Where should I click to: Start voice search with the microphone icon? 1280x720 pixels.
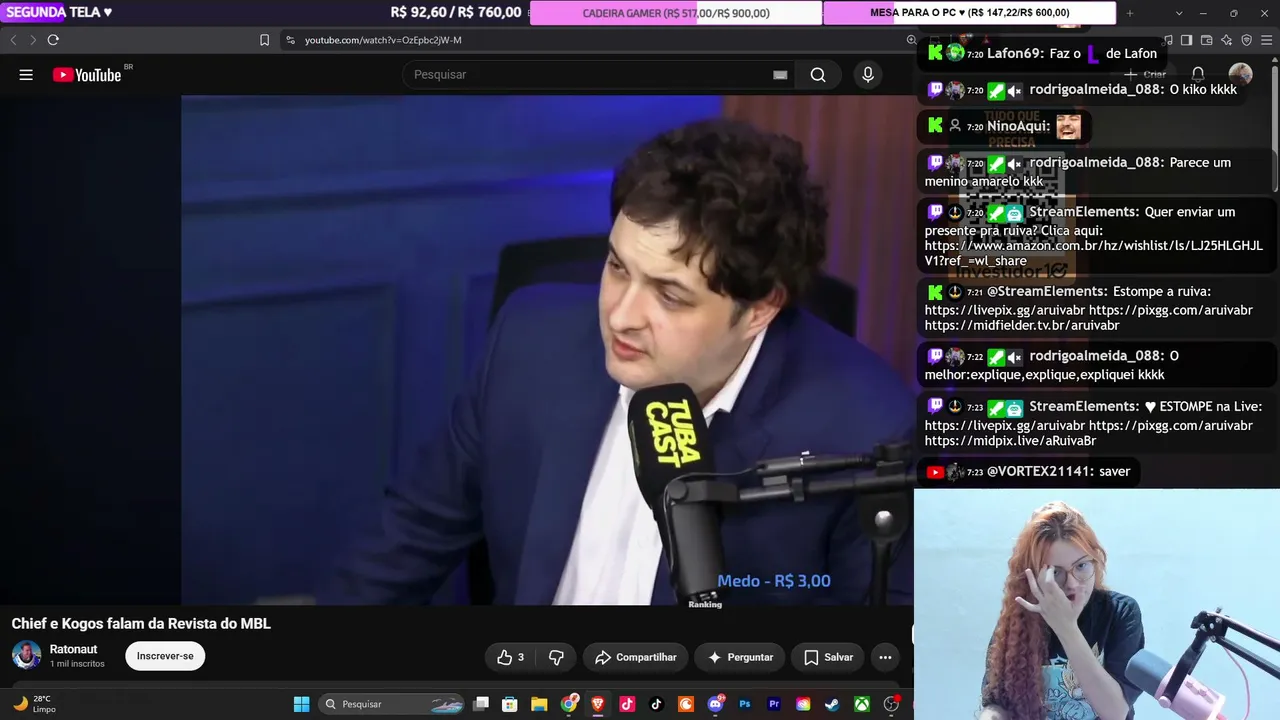coord(868,75)
